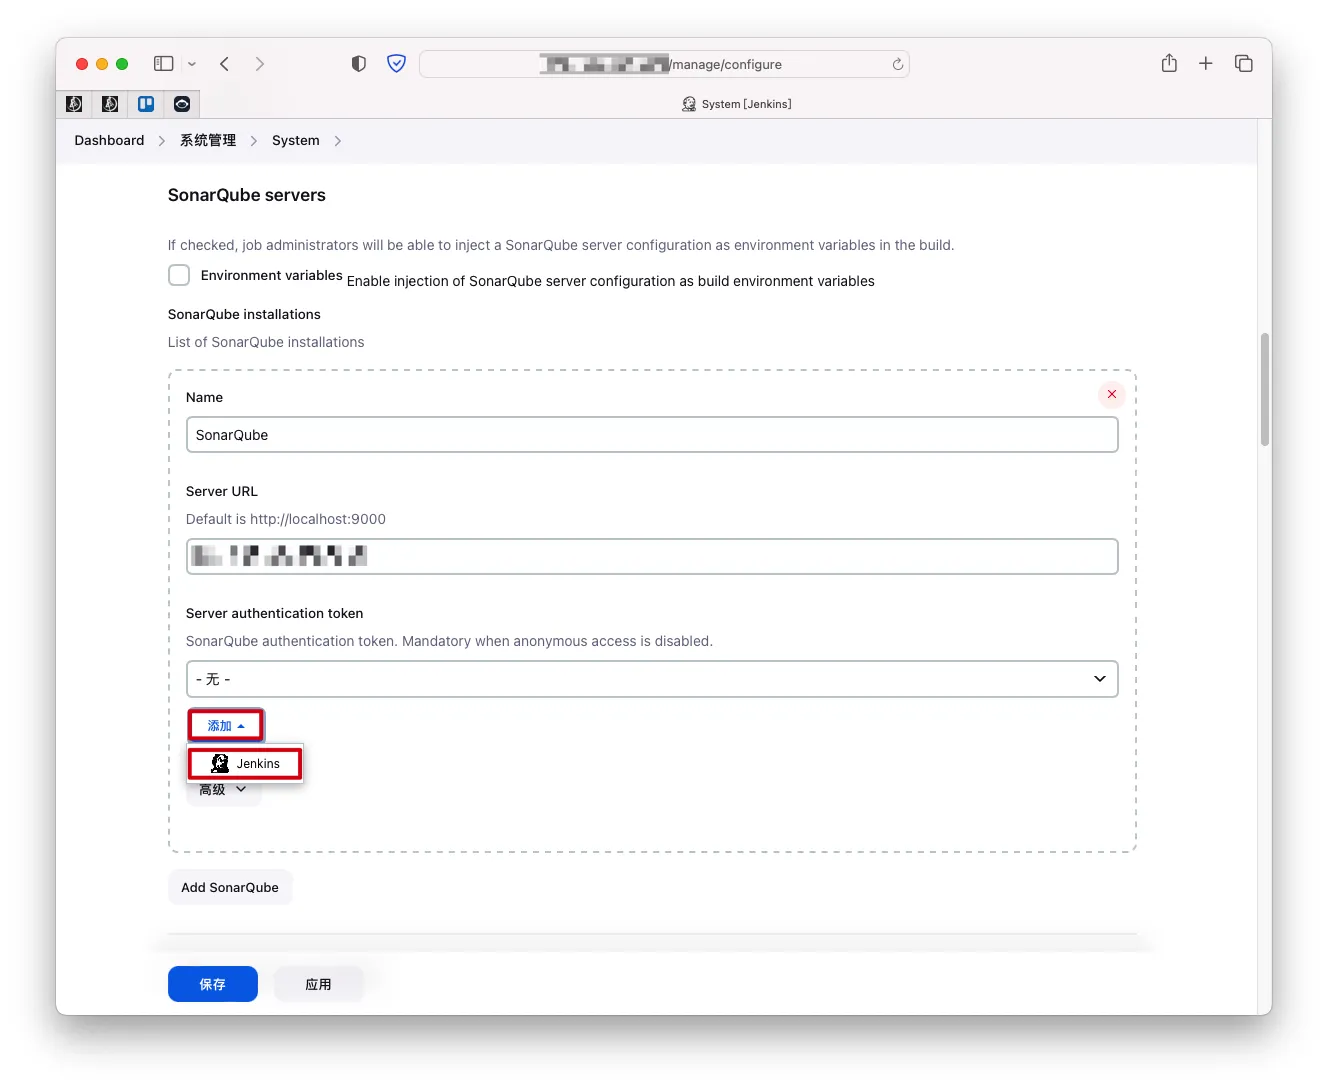
Task: Click into the Name input field
Action: pos(652,435)
